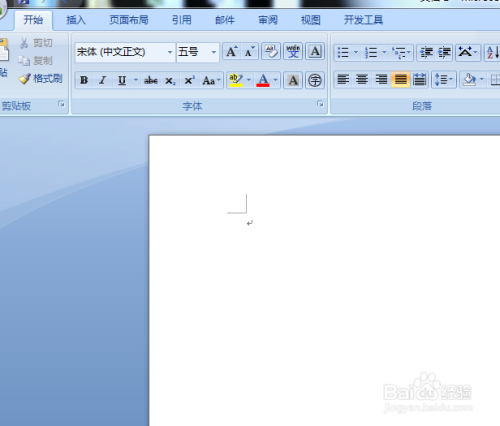Open the line spacing menu

point(444,80)
